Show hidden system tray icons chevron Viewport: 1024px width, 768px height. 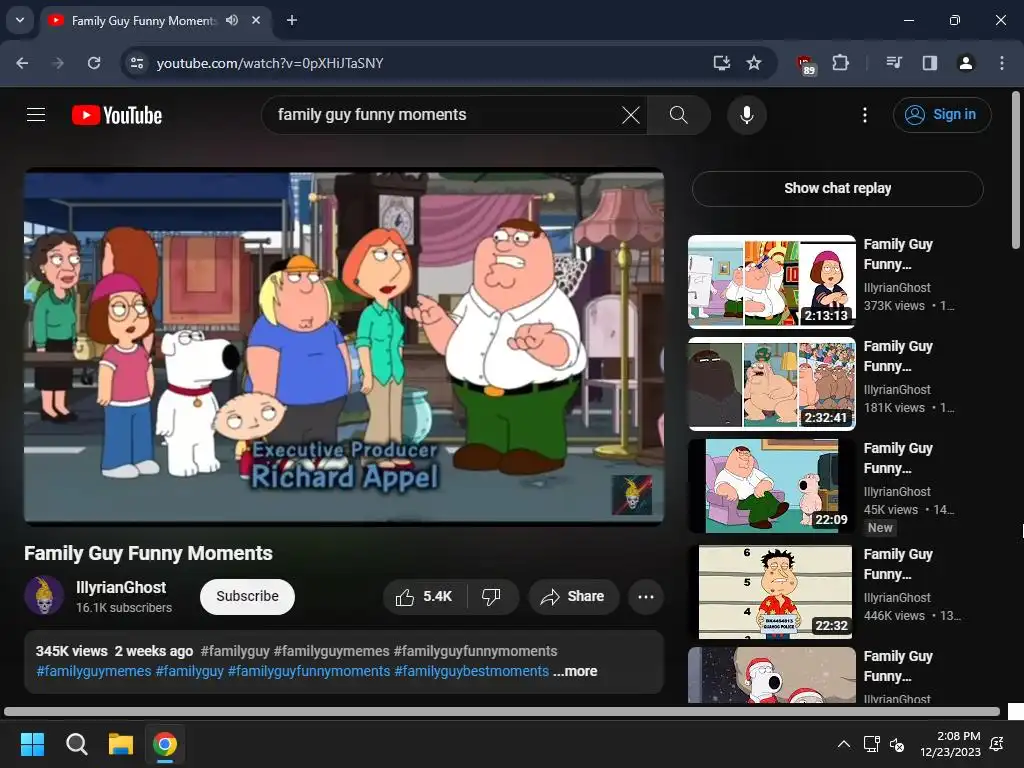[843, 744]
